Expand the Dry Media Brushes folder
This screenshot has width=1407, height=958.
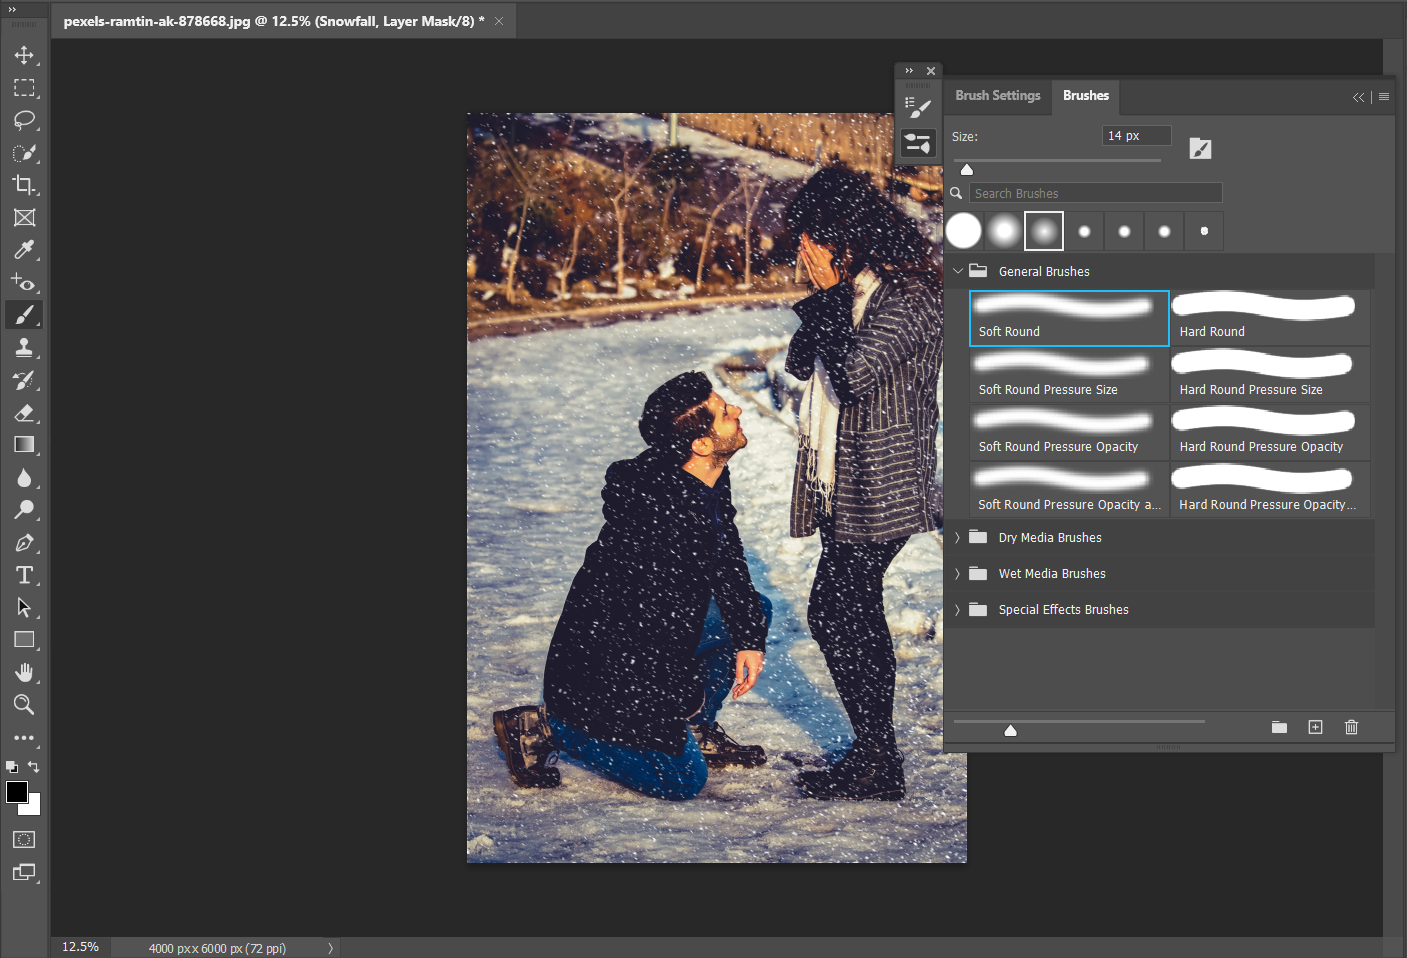click(958, 537)
